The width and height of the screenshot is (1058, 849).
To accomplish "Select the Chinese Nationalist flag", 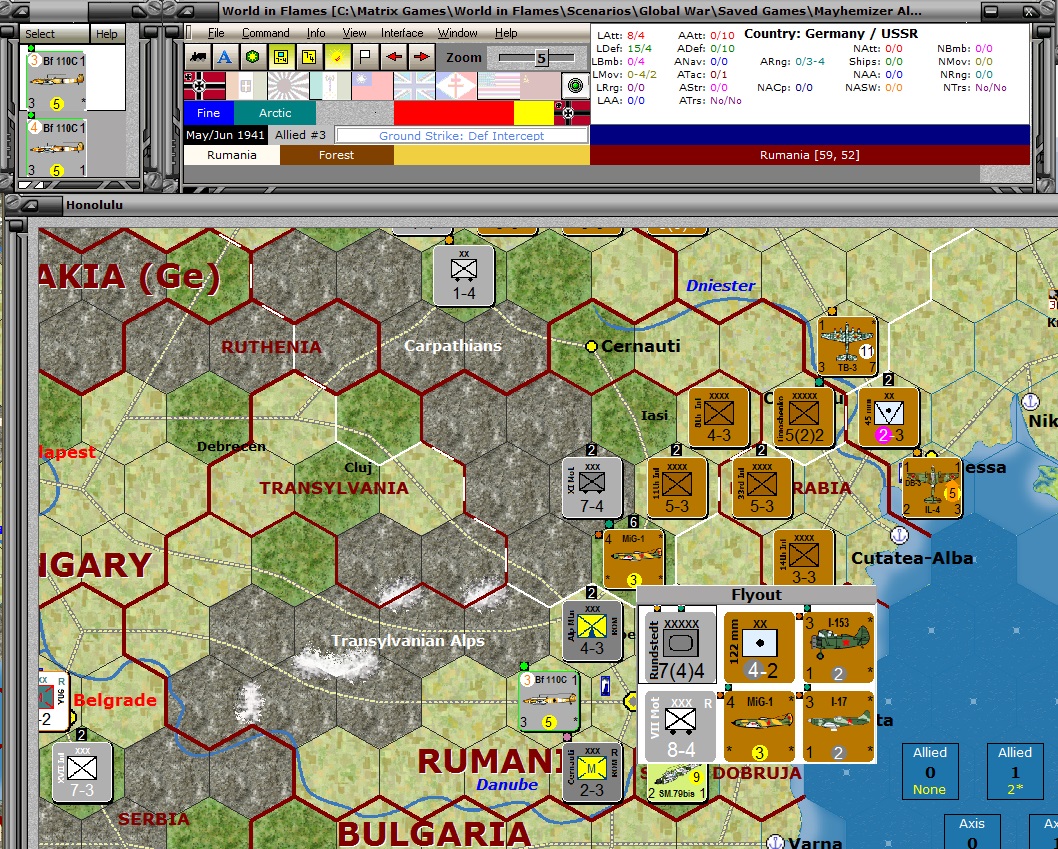I will (x=372, y=86).
